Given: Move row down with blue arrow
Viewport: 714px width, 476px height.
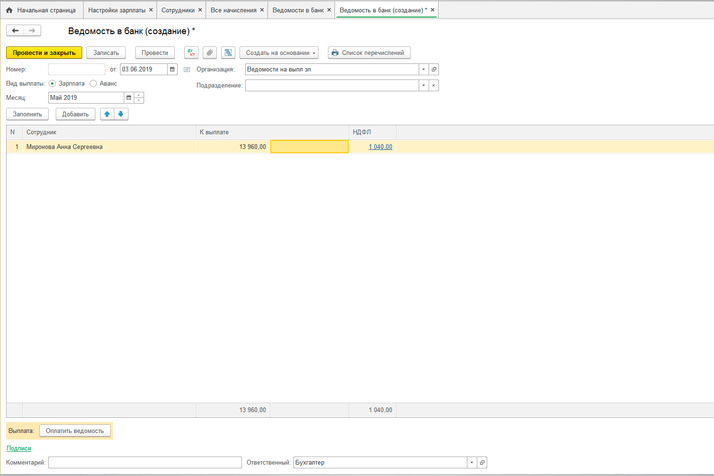Looking at the screenshot, I should click(x=121, y=114).
